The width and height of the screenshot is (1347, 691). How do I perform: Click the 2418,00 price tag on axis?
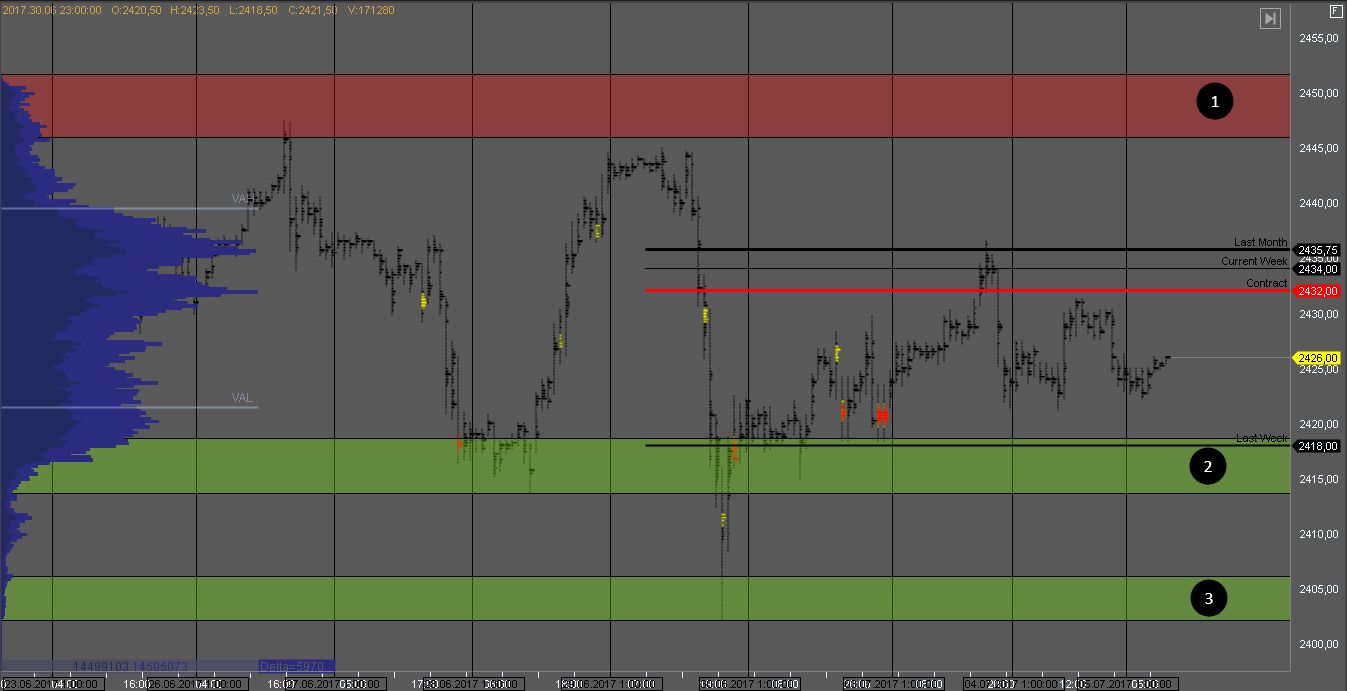1318,446
